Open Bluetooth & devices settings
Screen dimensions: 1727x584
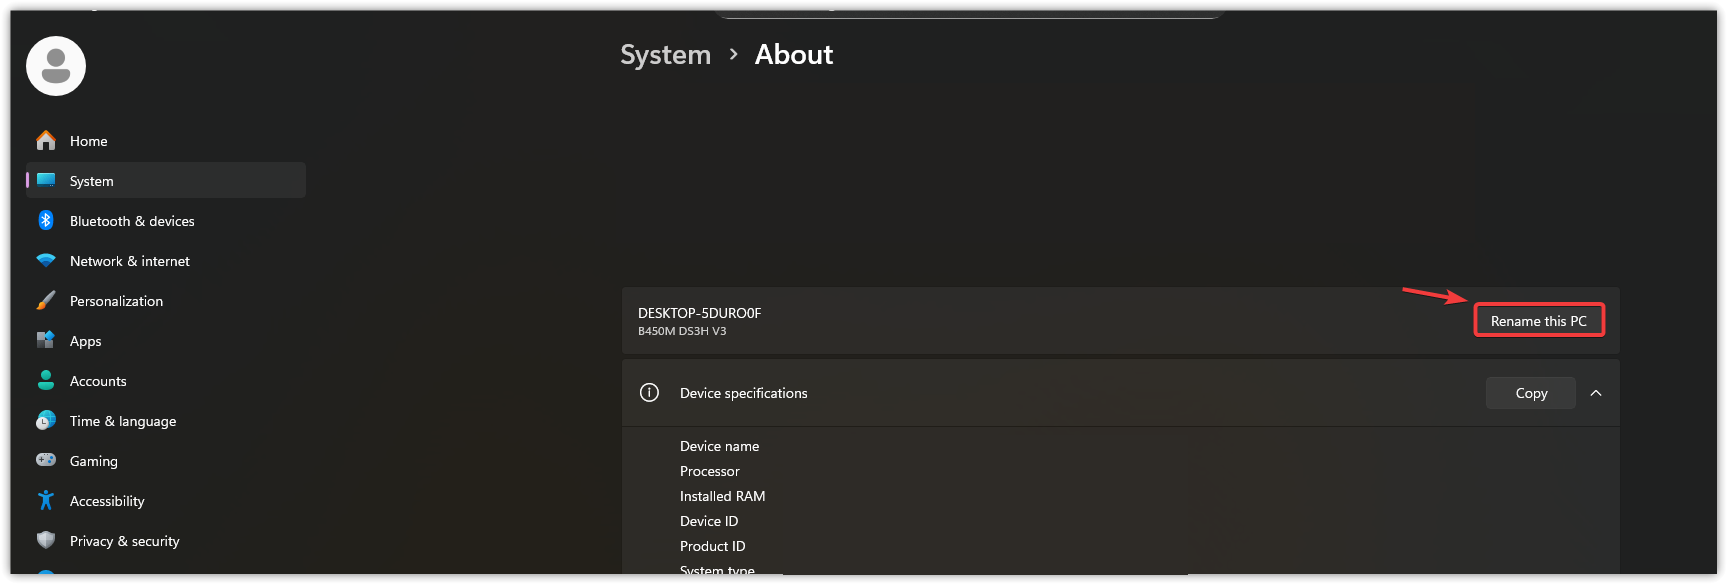pos(166,221)
